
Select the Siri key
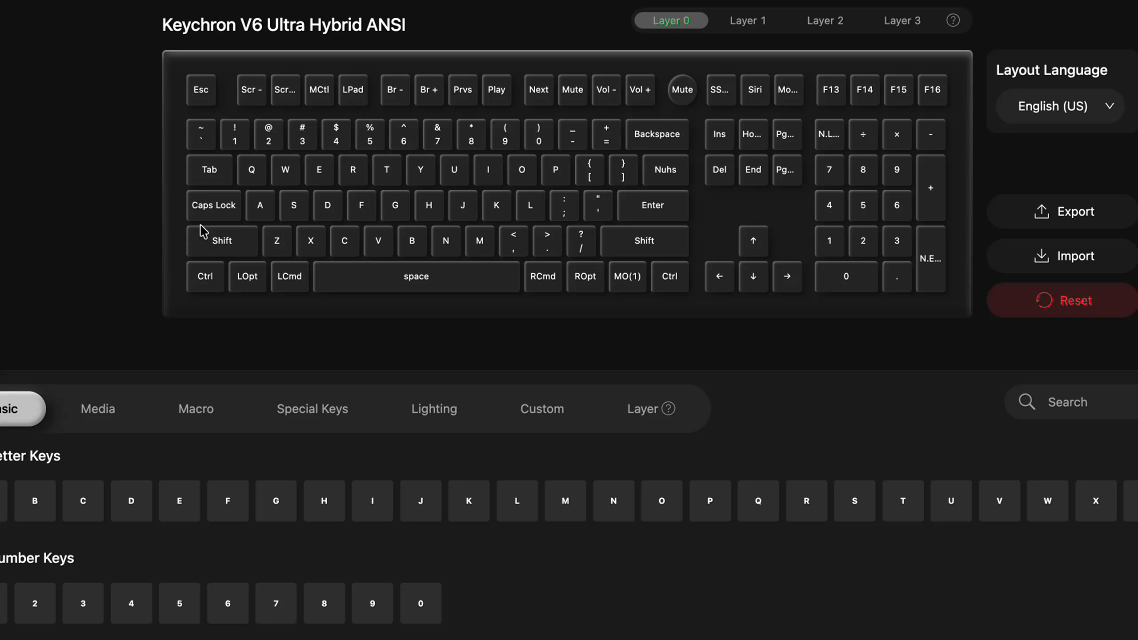point(755,90)
